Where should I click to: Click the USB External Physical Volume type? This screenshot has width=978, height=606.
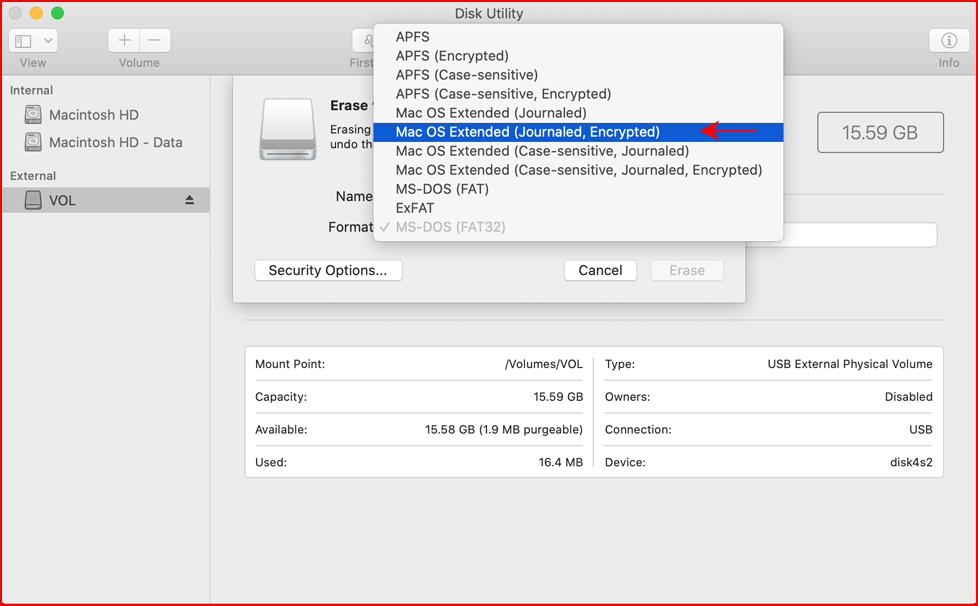(850, 364)
